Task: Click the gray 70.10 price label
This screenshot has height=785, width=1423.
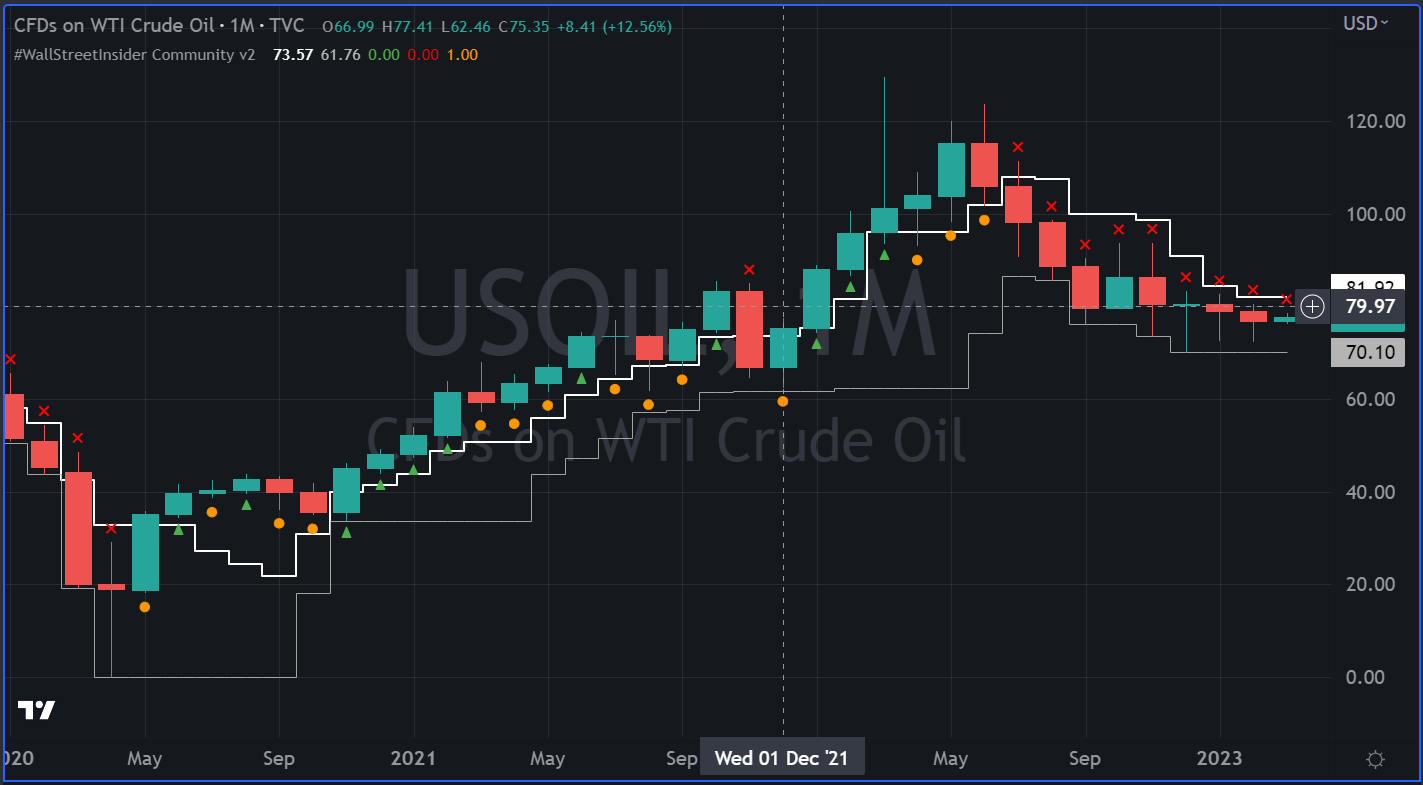Action: (x=1368, y=352)
